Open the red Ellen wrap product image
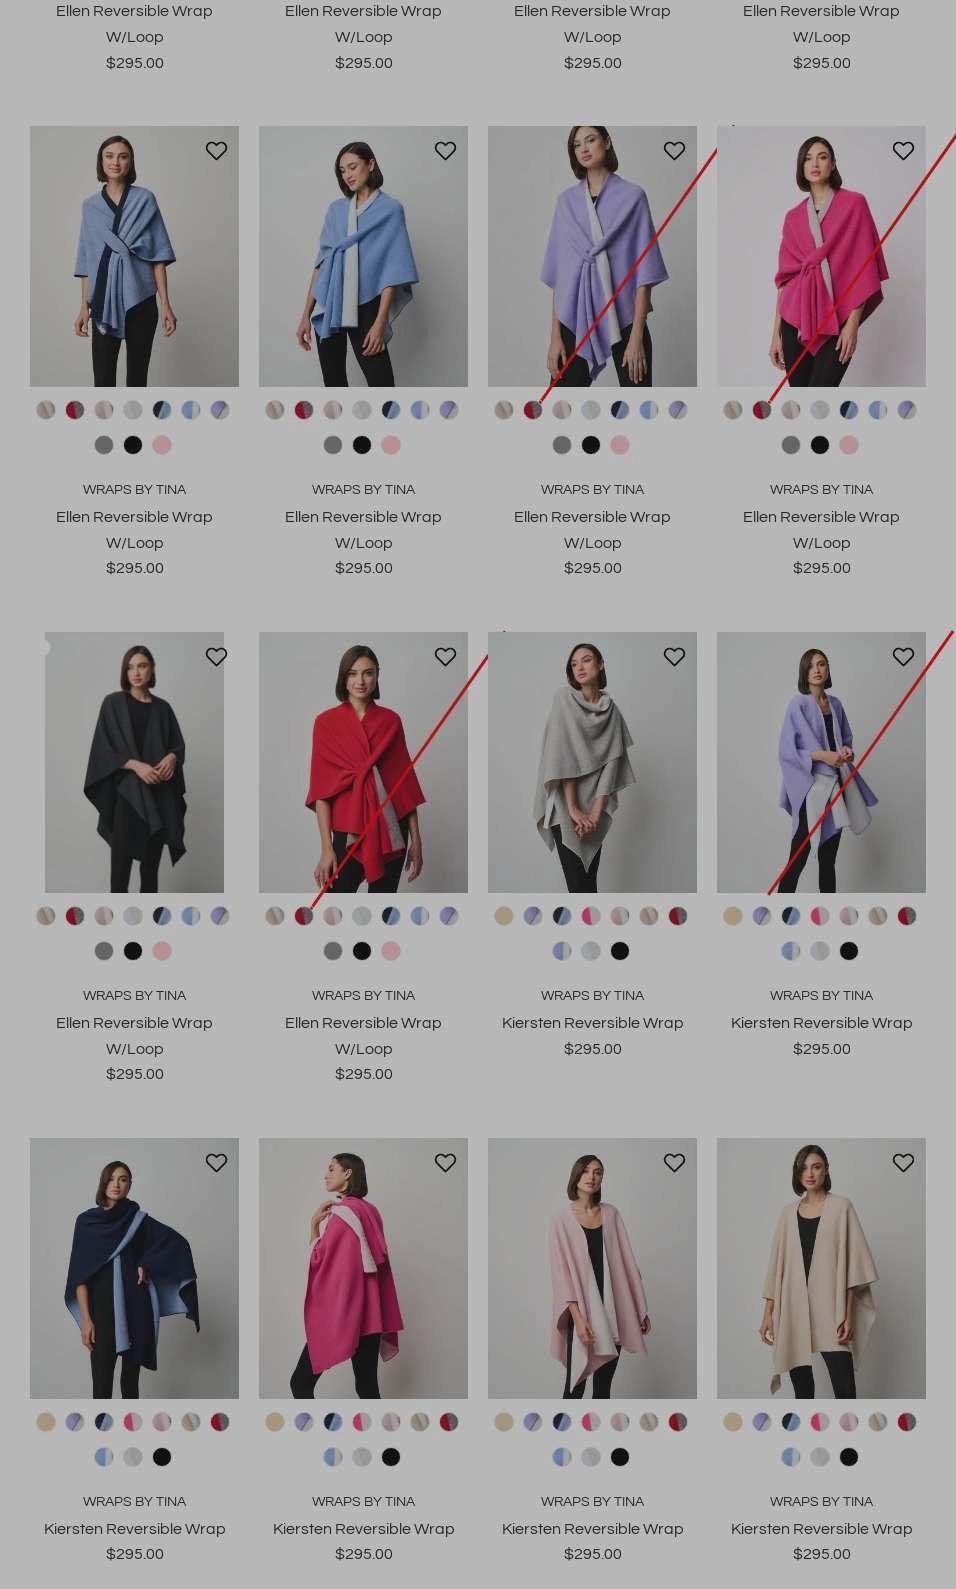Image resolution: width=956 pixels, height=1589 pixels. 363,762
